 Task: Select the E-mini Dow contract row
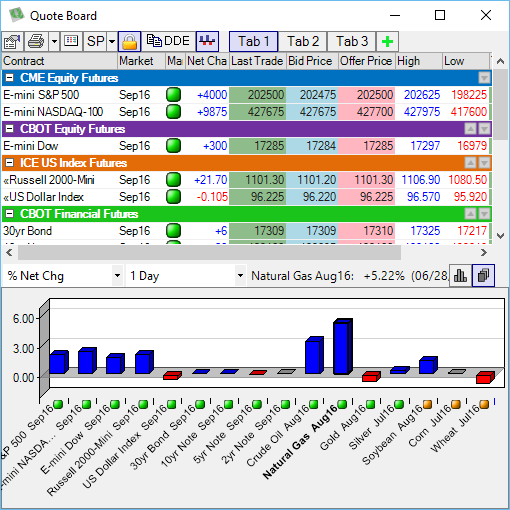point(247,146)
